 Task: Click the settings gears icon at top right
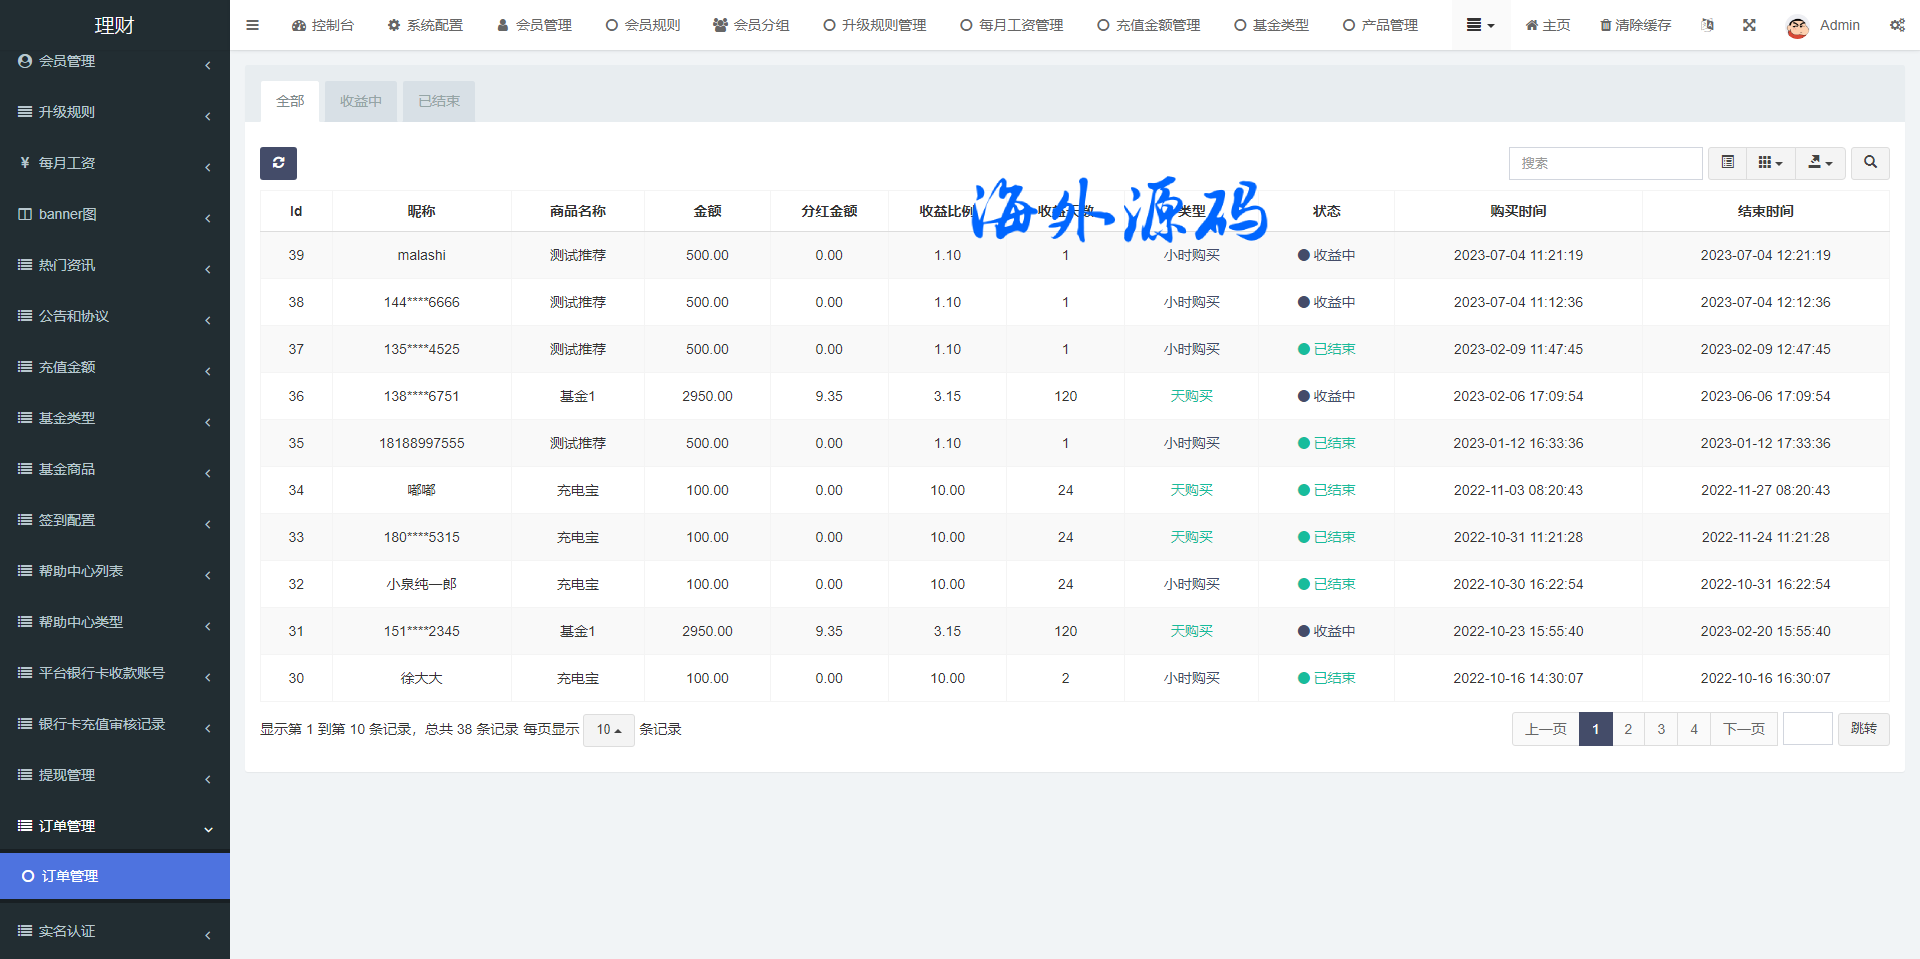(1897, 25)
